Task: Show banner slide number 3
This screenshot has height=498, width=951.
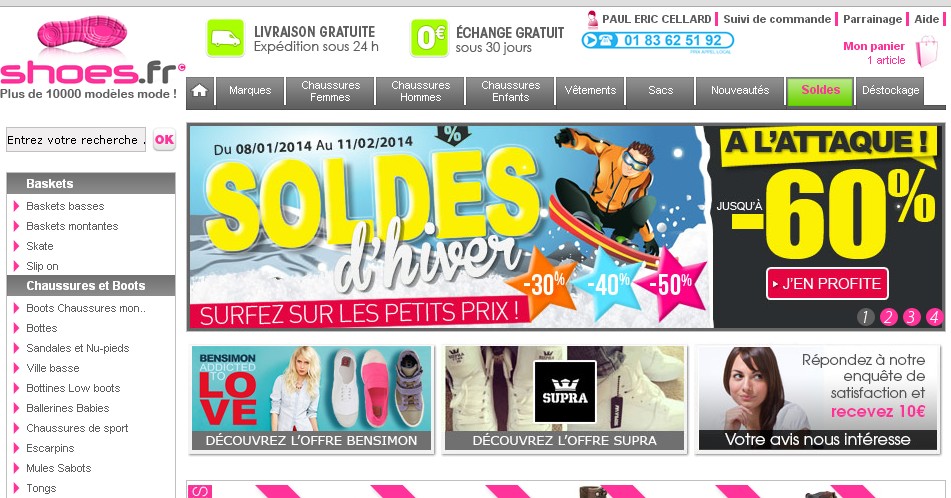Action: (x=911, y=317)
